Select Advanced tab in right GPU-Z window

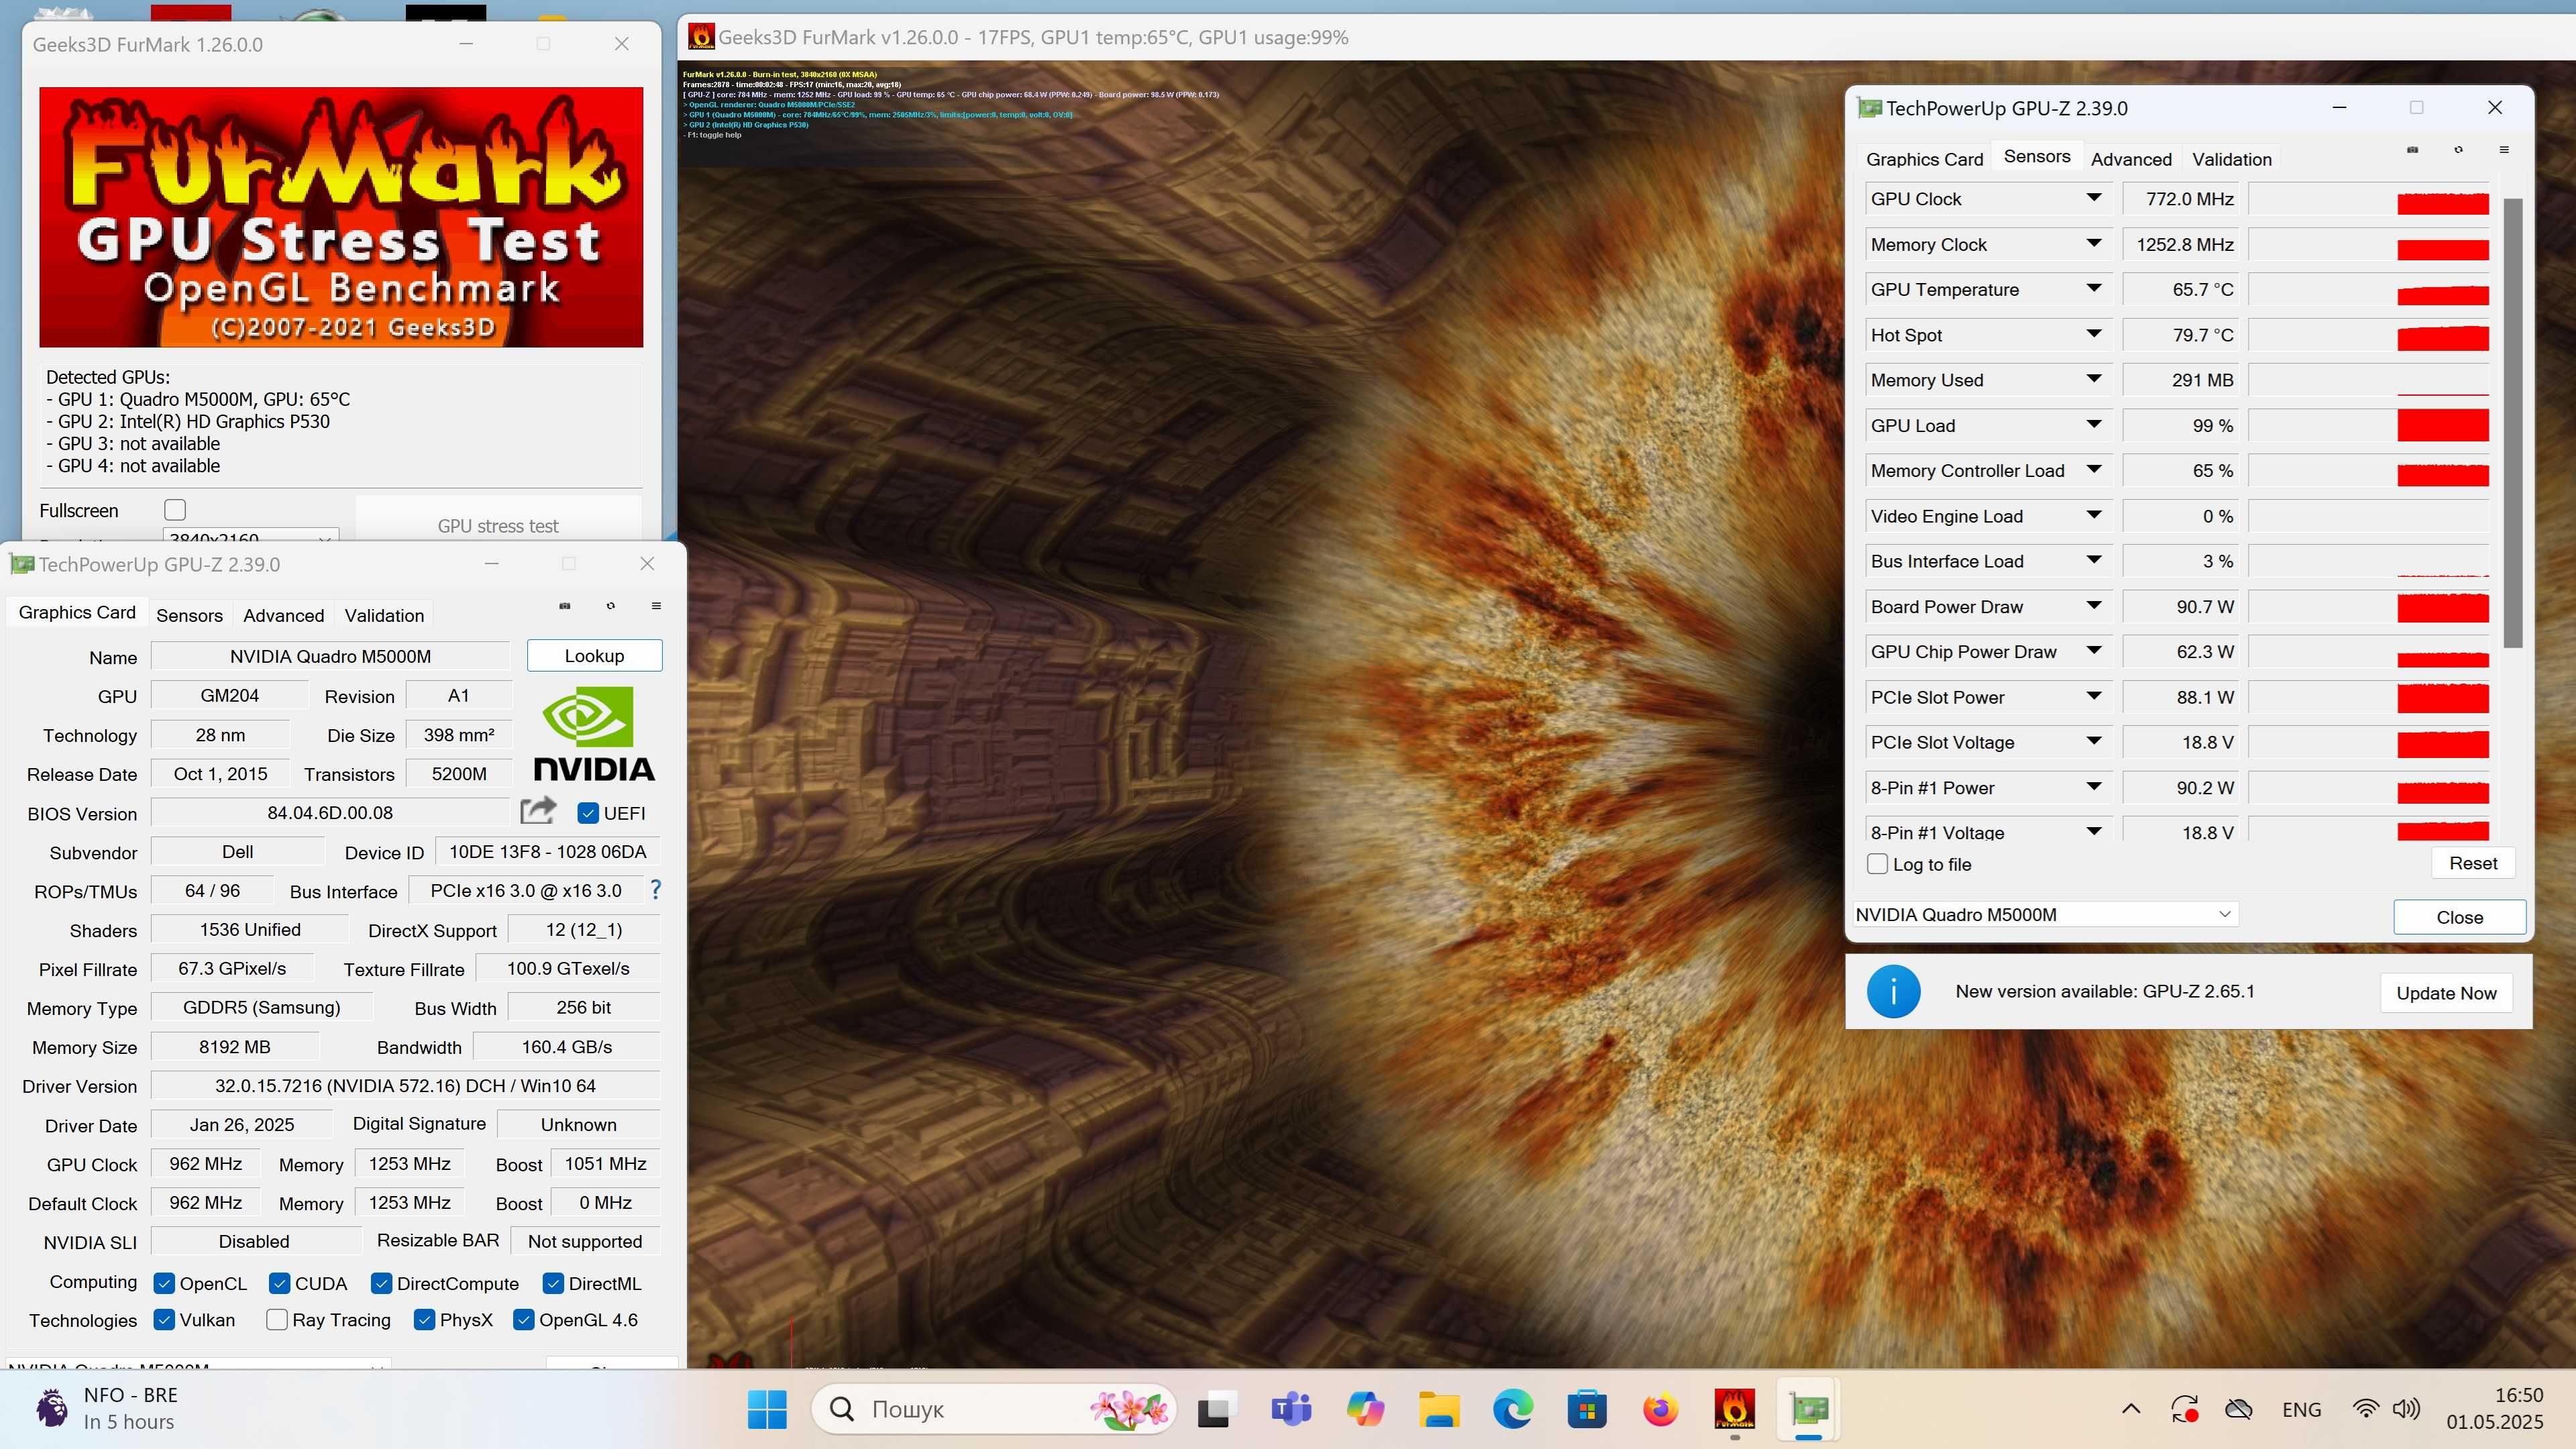(2130, 159)
